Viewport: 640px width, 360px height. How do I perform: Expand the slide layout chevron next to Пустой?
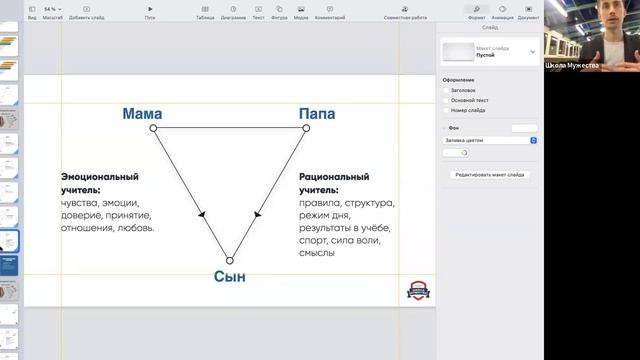[532, 52]
